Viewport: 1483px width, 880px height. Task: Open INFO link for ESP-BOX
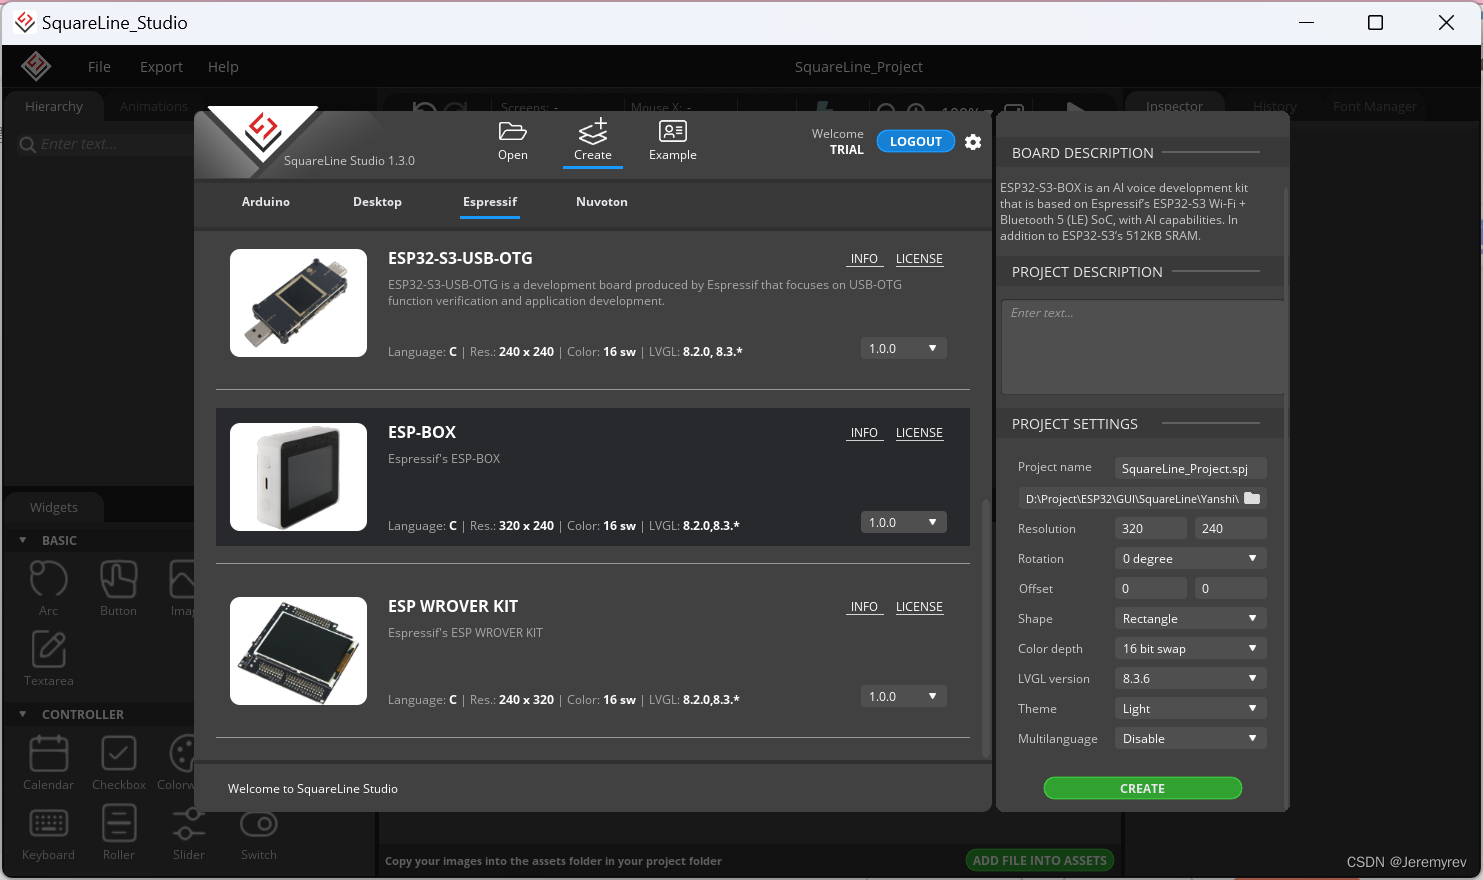coord(864,433)
